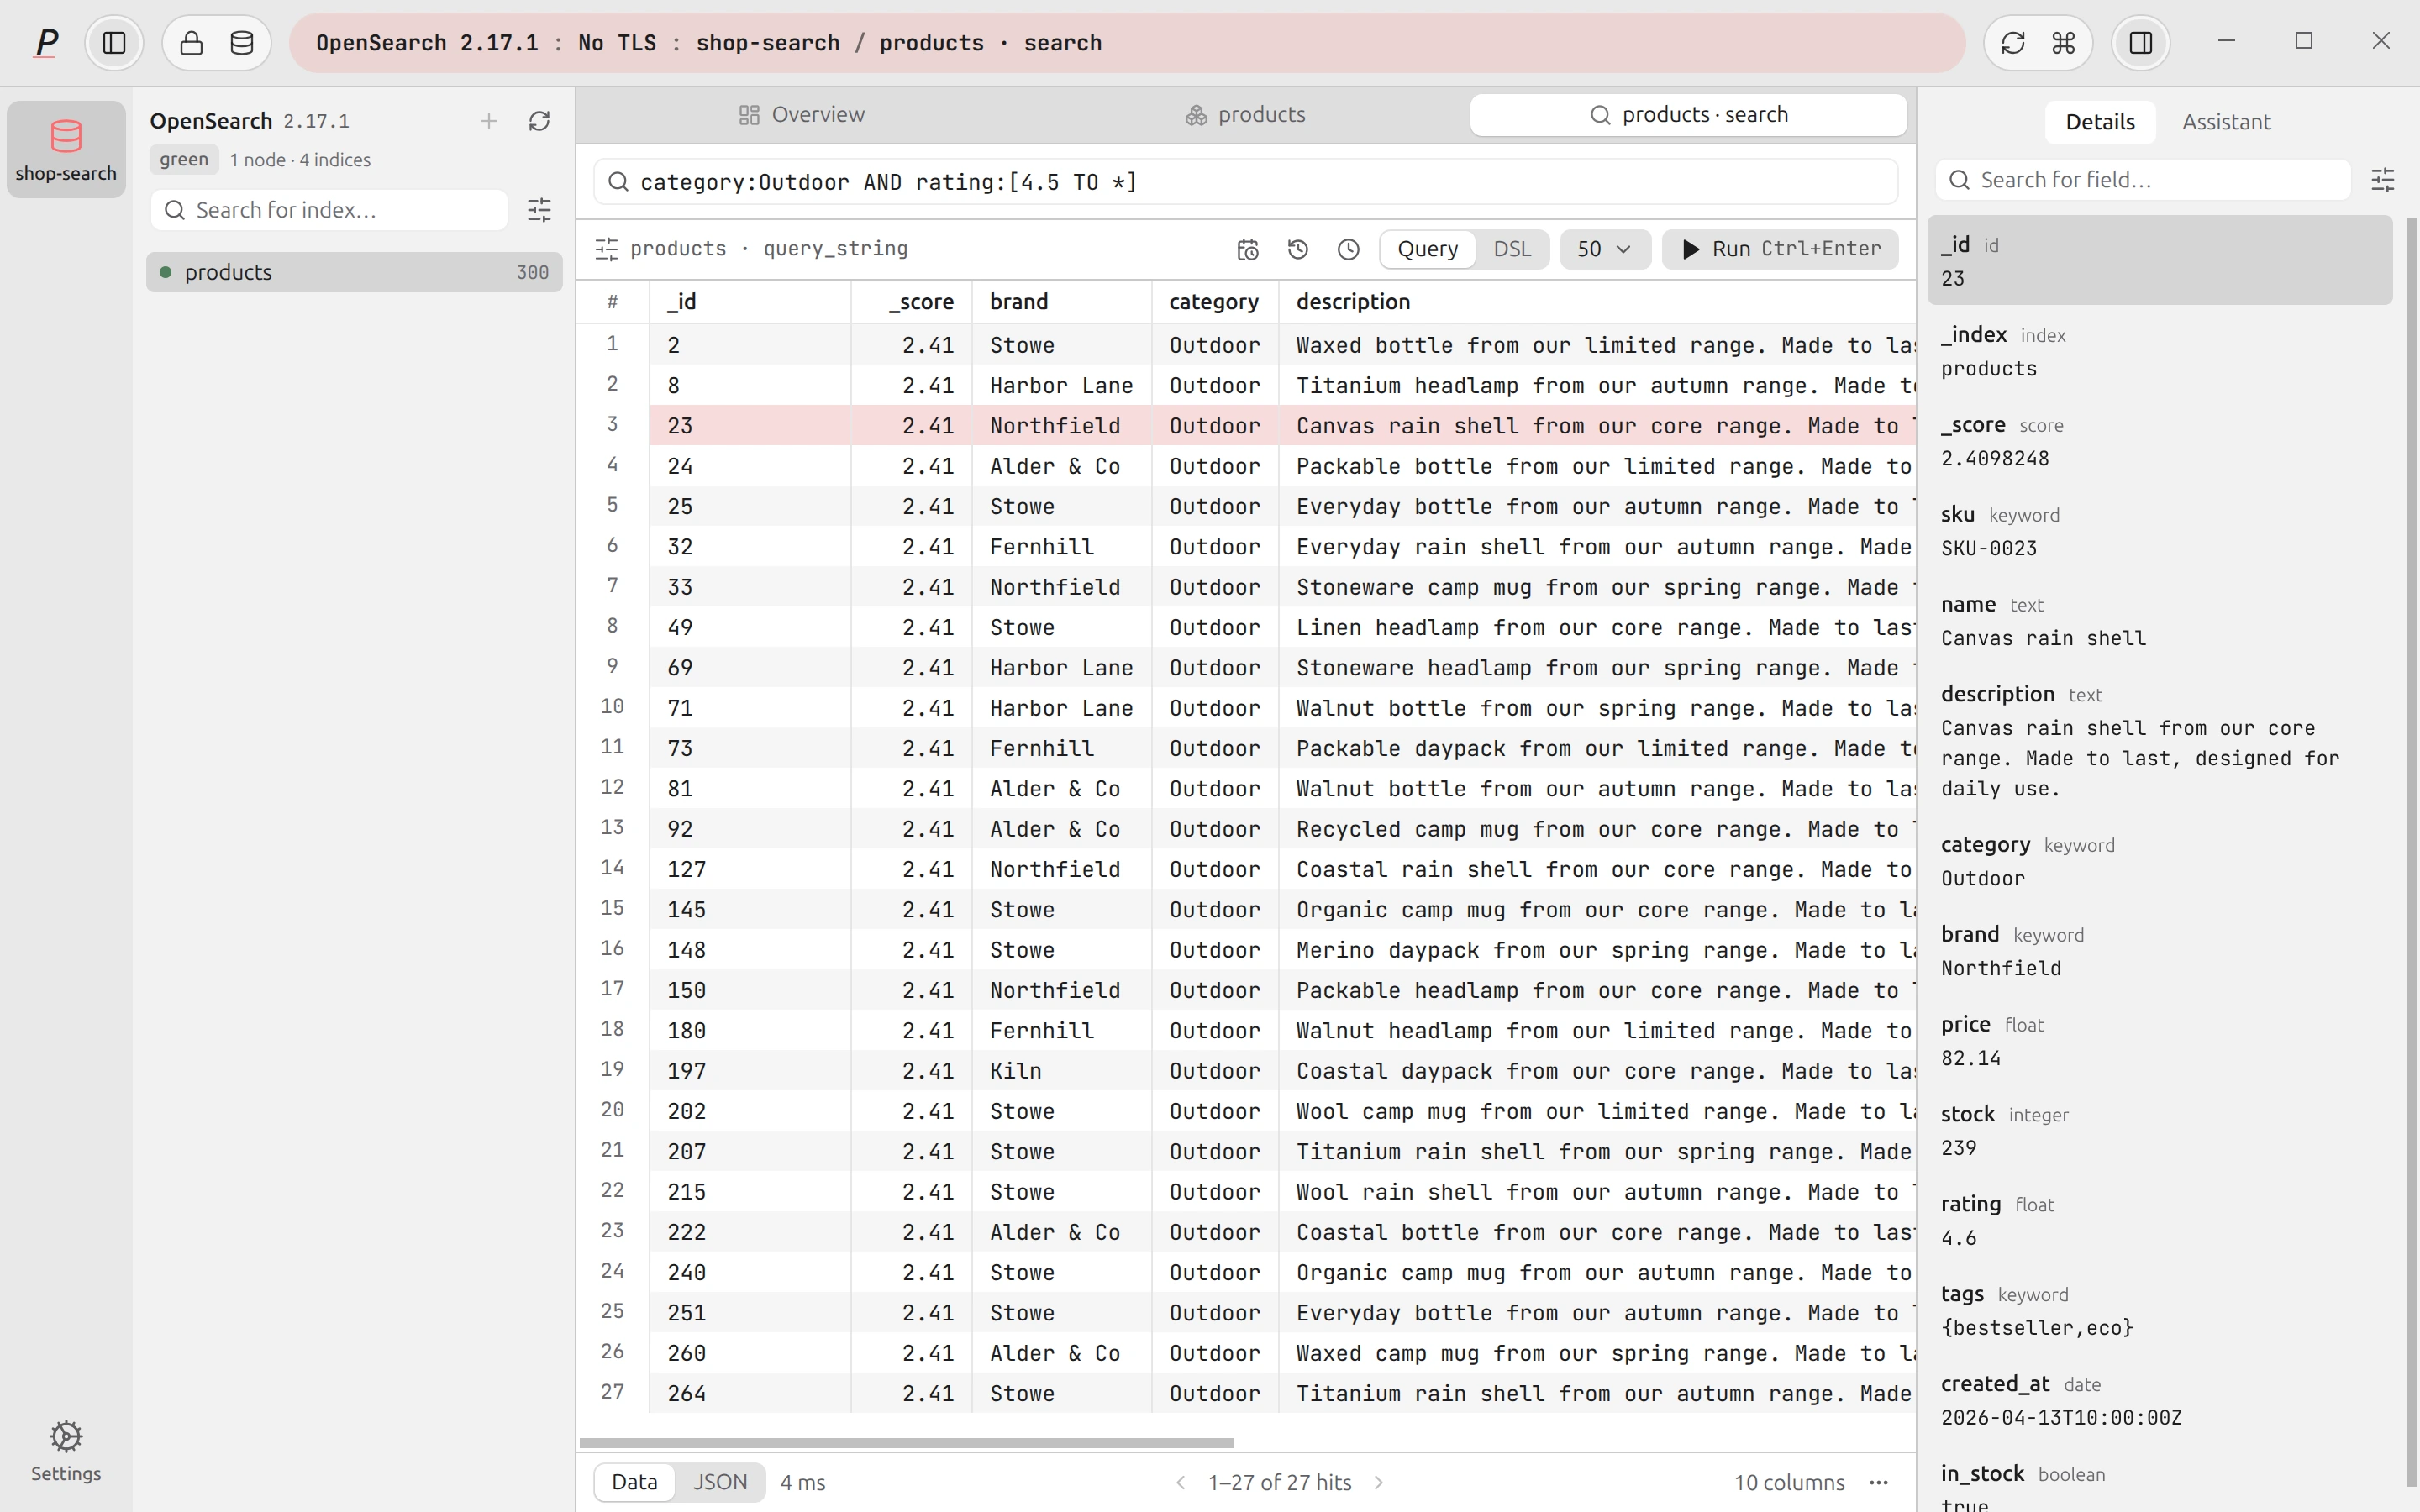The width and height of the screenshot is (2420, 1512).
Task: Select the shop-search connection icon
Action: pyautogui.click(x=66, y=149)
